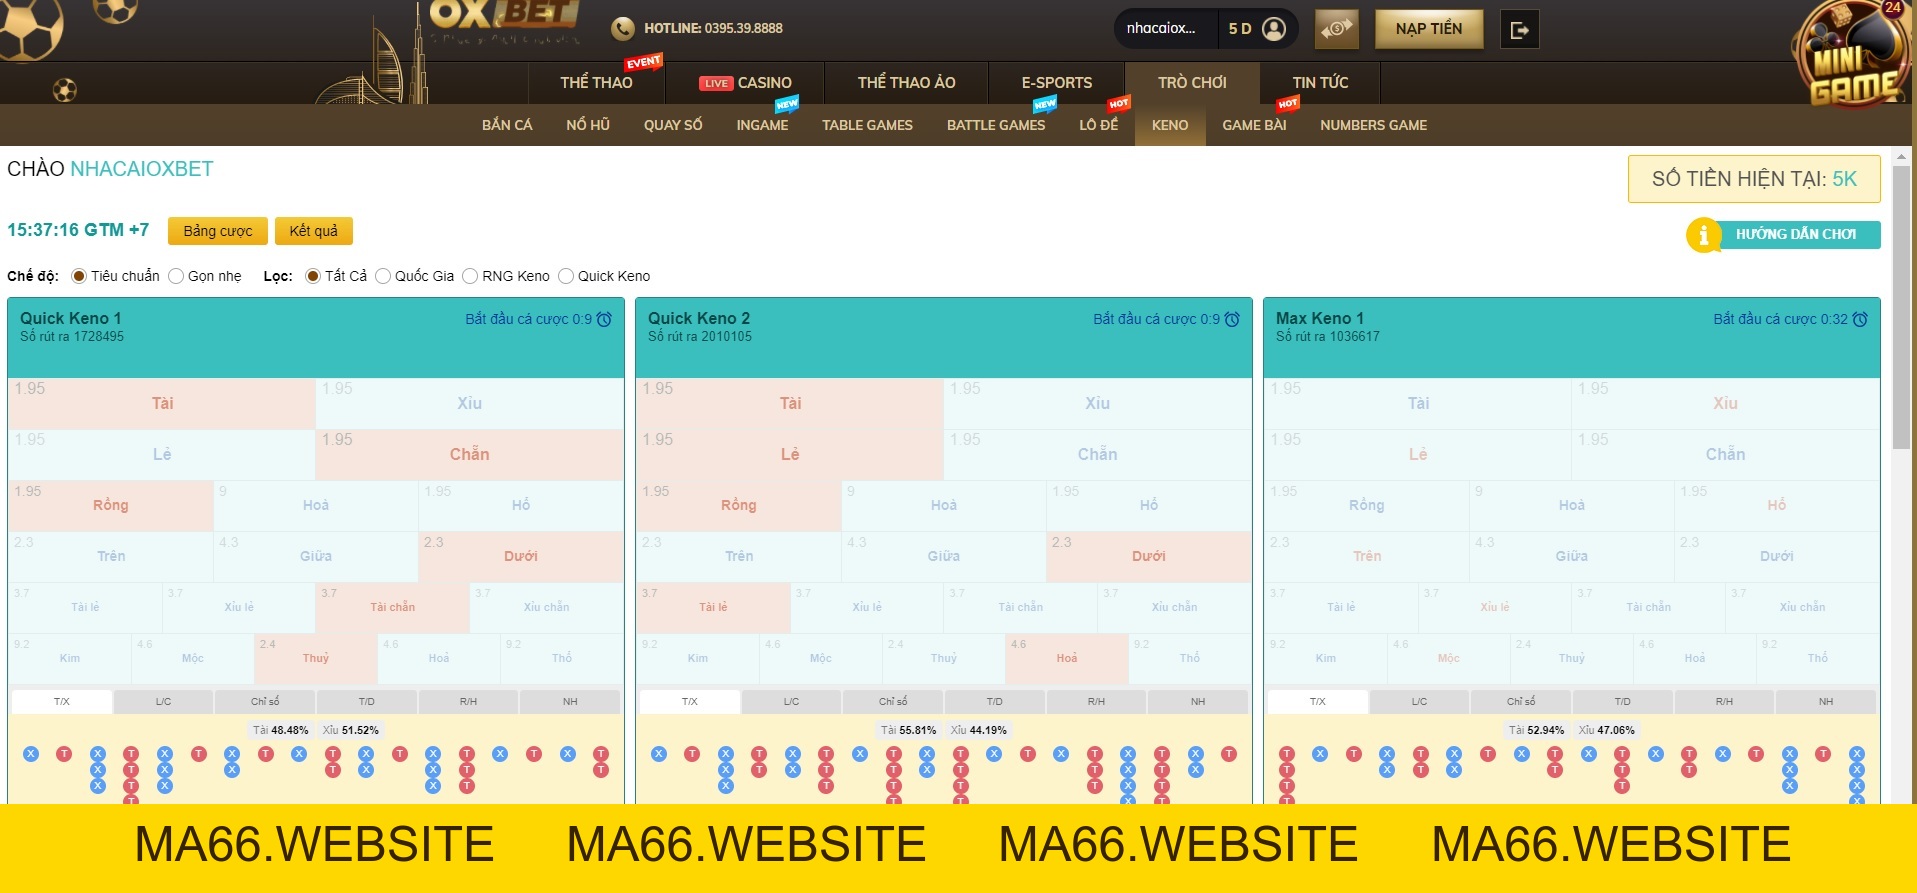Viewport: 1917px width, 893px height.
Task: Select the Gọn nhẹ mode radio button
Action: pyautogui.click(x=176, y=276)
